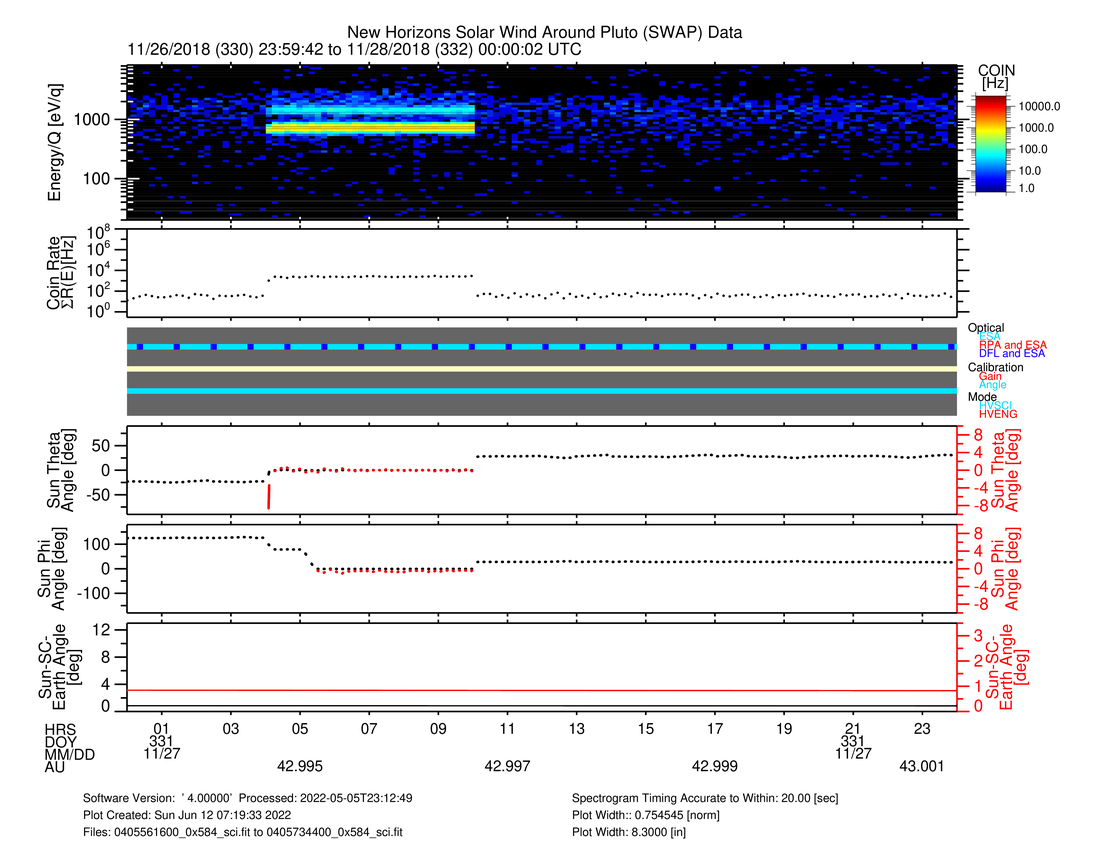Click the '43.001' AU axis label

click(920, 766)
